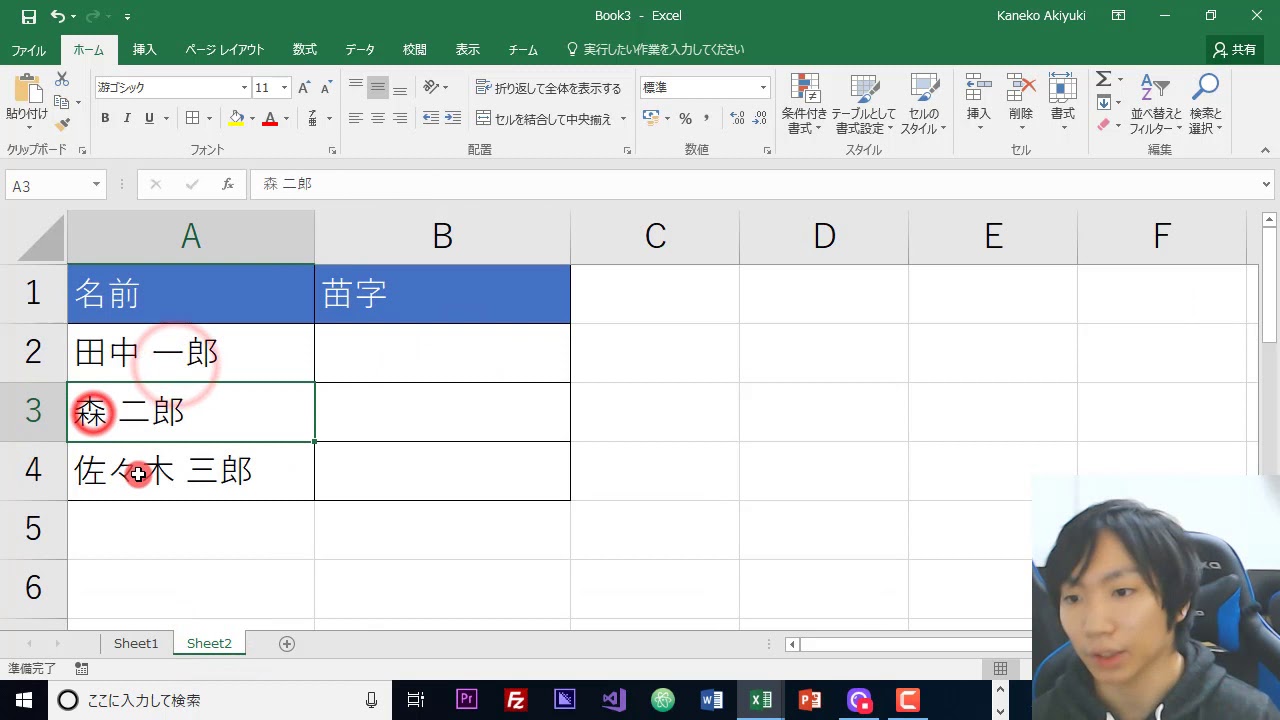Toggle italic formatting
Image resolution: width=1280 pixels, height=720 pixels.
point(127,118)
